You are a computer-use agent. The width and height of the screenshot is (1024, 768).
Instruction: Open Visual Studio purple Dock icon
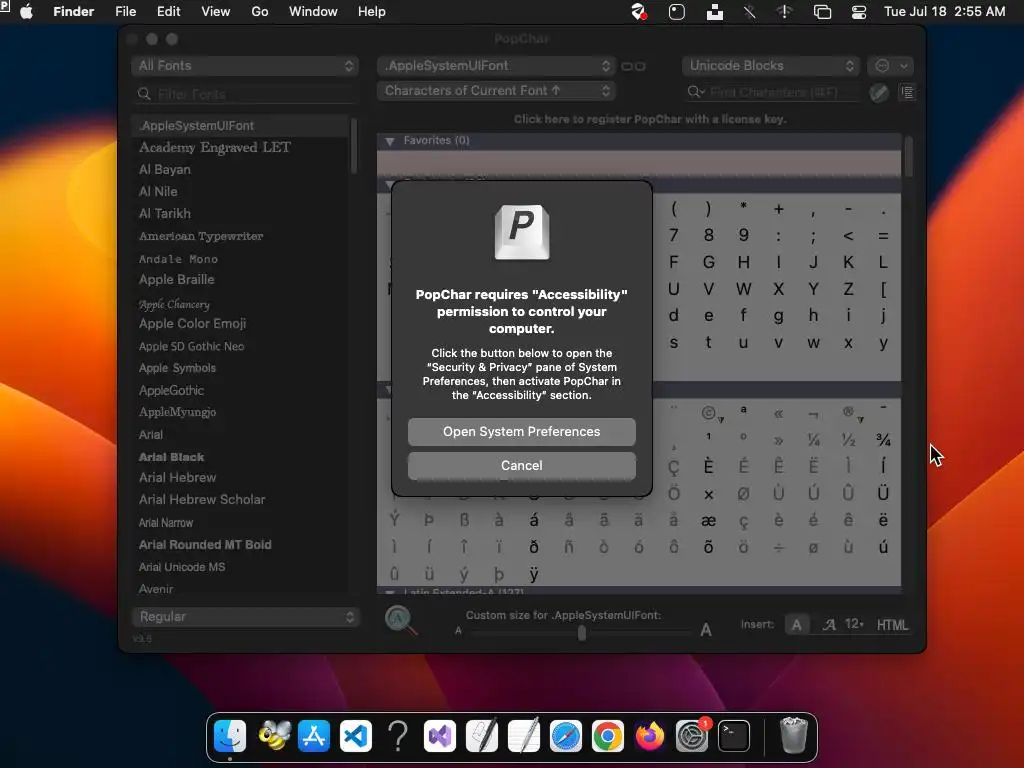coord(440,736)
